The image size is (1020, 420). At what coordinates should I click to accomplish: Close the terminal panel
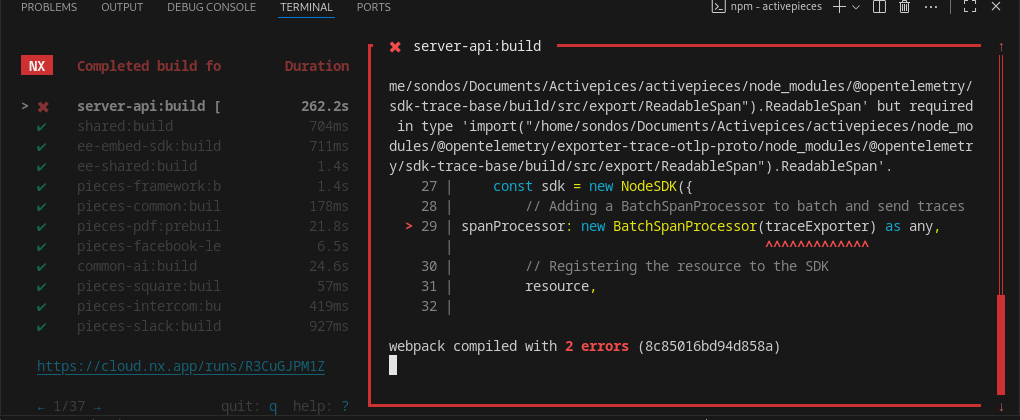[x=996, y=7]
